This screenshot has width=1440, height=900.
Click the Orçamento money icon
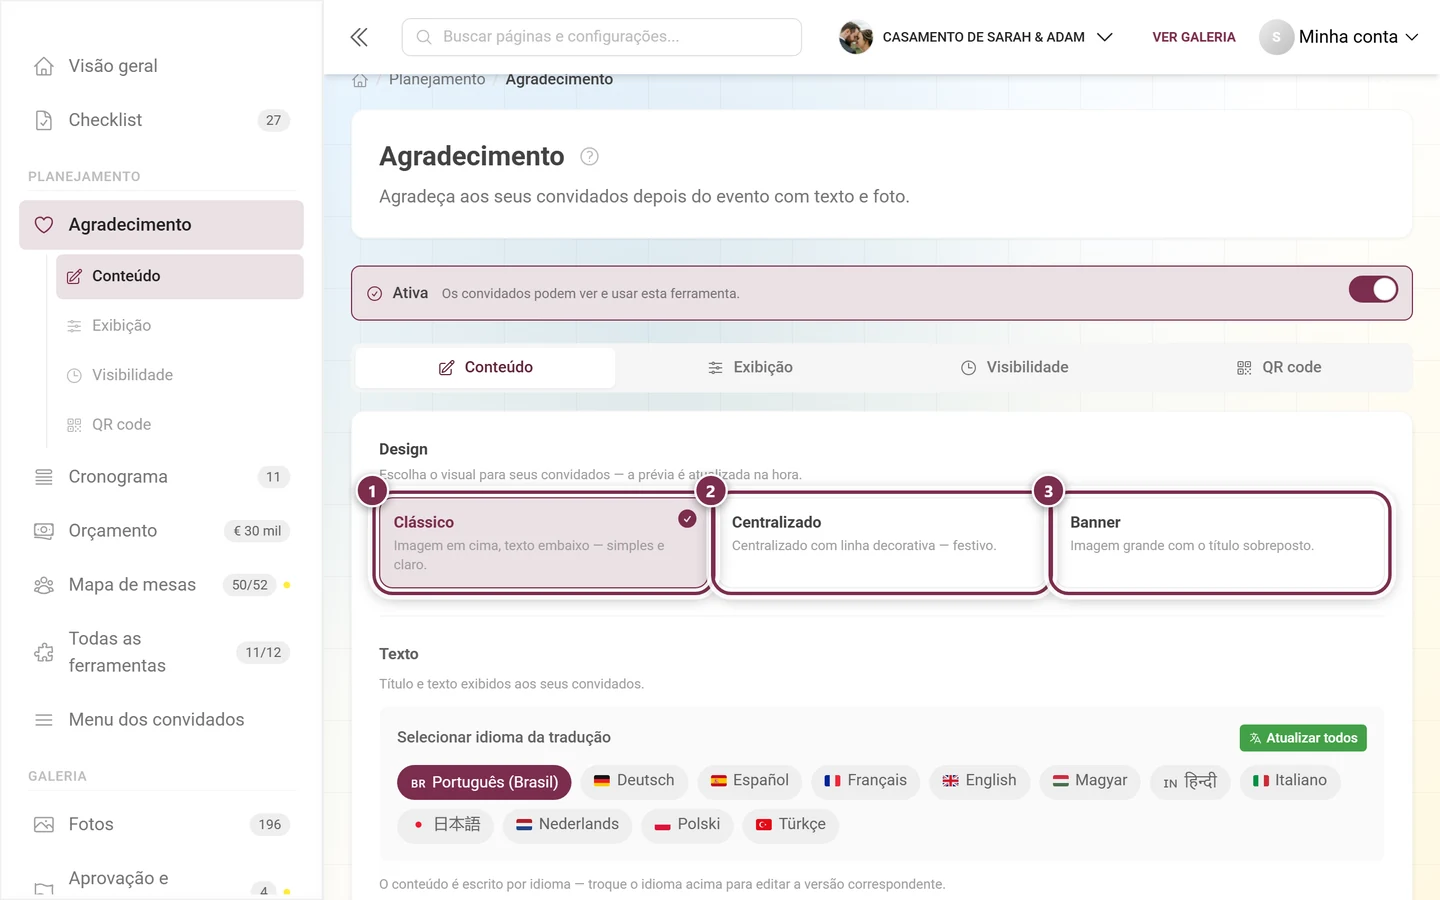(x=44, y=531)
